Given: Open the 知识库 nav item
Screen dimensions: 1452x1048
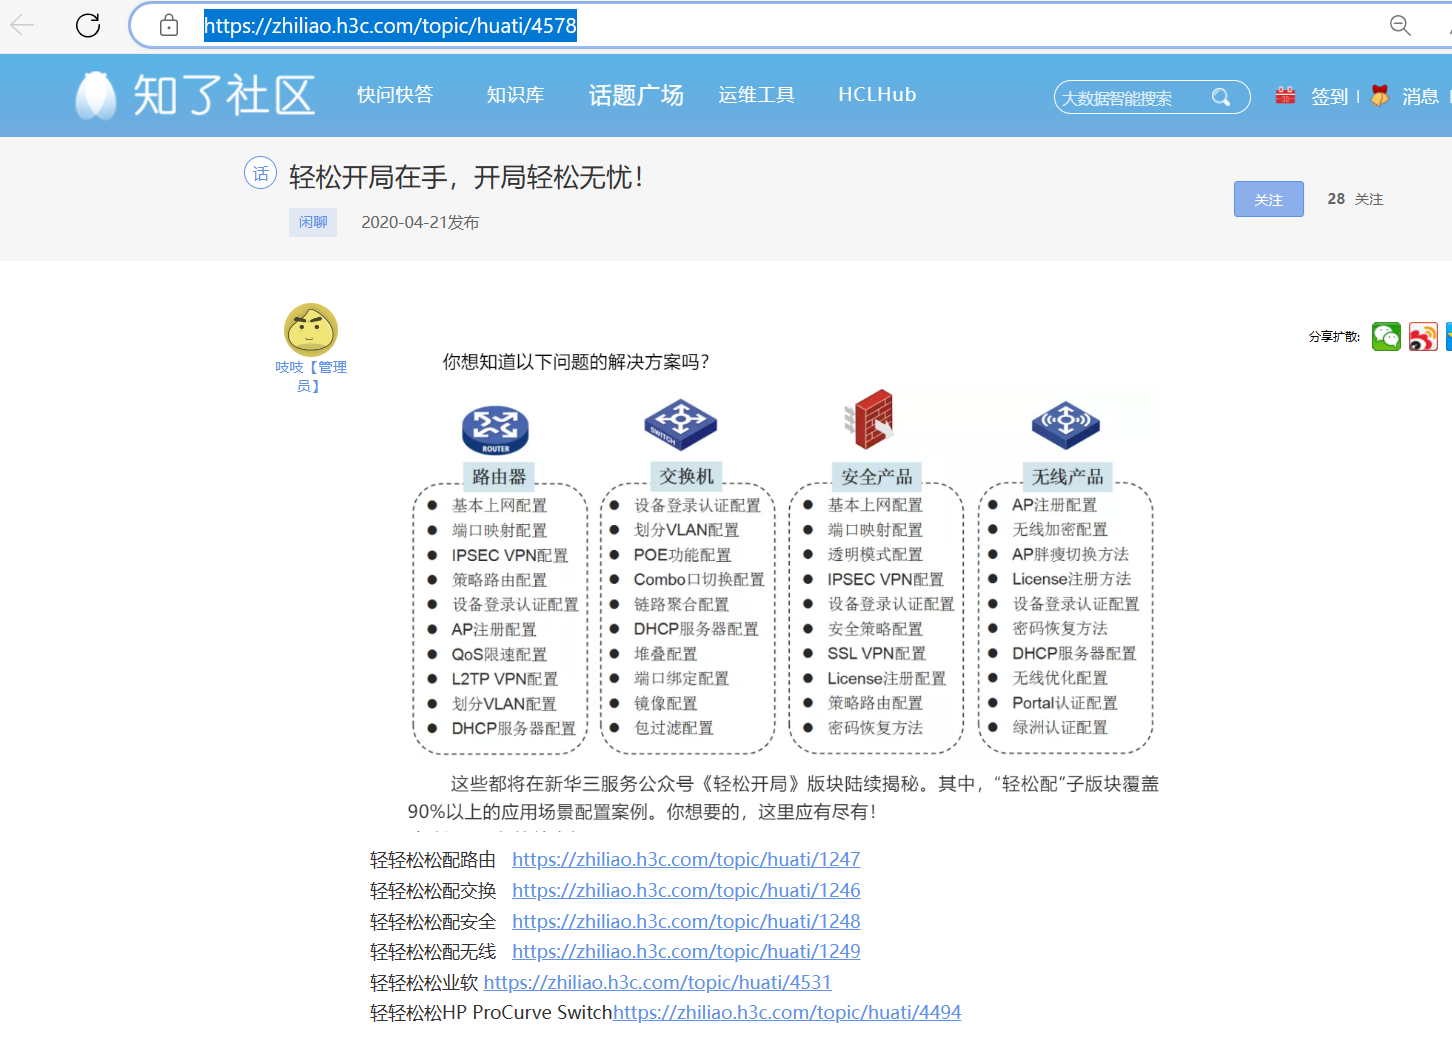Looking at the screenshot, I should tap(515, 95).
